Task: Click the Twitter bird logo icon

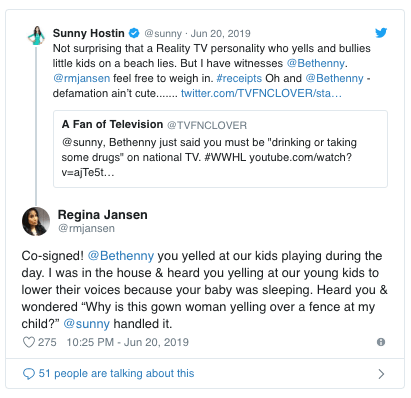Action: (x=381, y=33)
